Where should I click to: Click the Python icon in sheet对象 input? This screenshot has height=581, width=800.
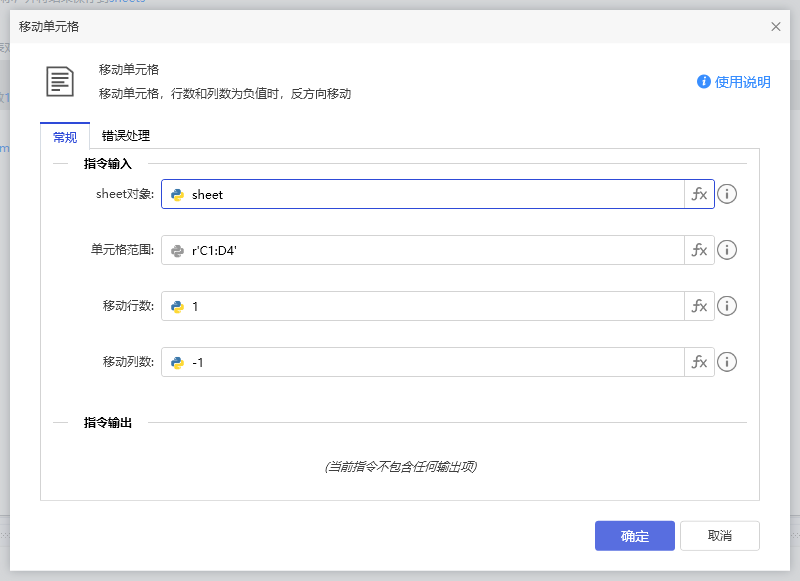click(x=180, y=194)
